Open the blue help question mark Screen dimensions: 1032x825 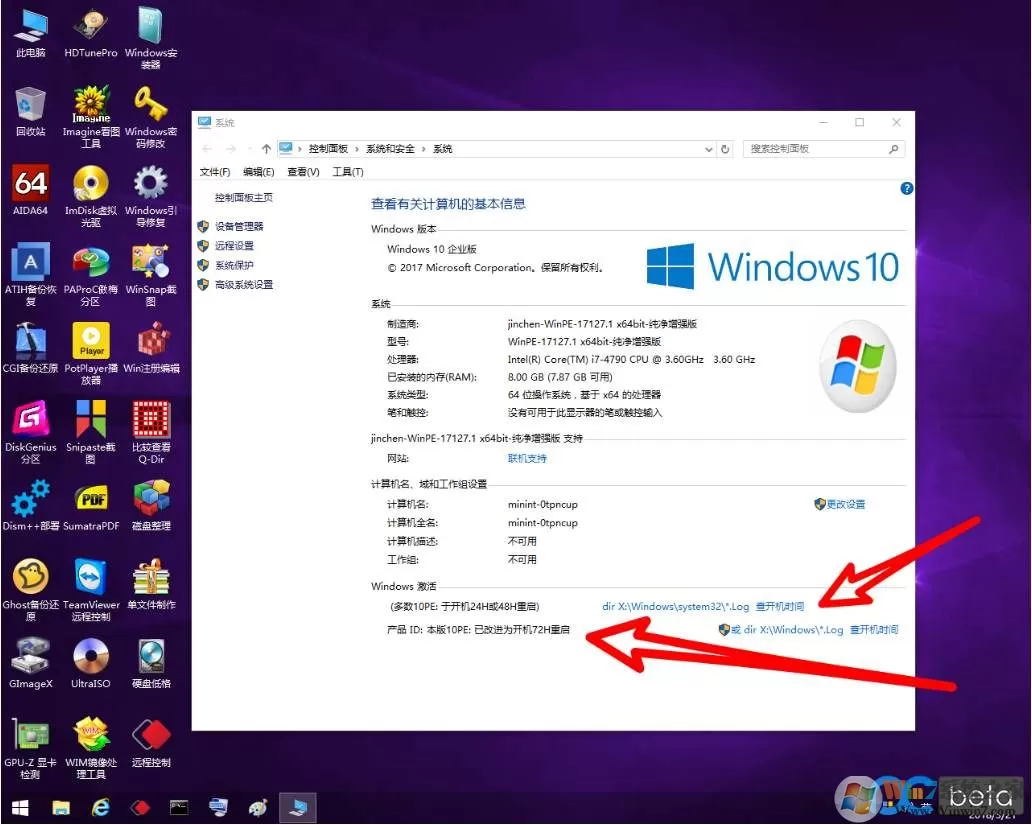coord(906,189)
